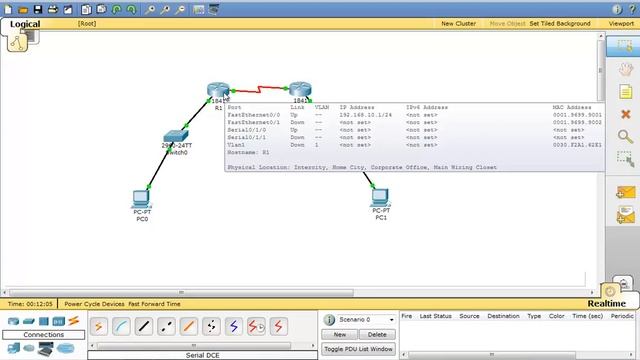
Task: Choose the Hubs device category
Action: click(44, 321)
